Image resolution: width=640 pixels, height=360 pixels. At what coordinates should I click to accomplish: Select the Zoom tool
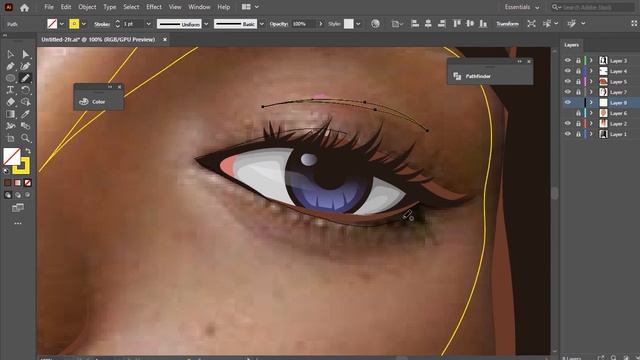[26, 138]
